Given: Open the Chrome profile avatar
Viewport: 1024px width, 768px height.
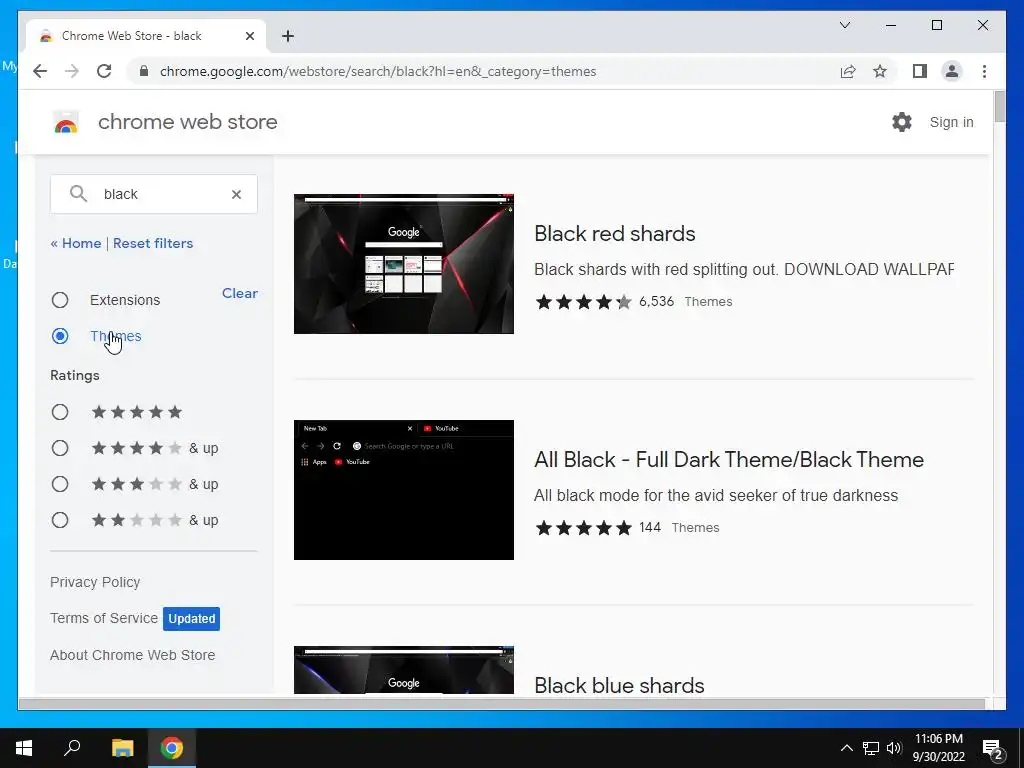Looking at the screenshot, I should [x=952, y=71].
